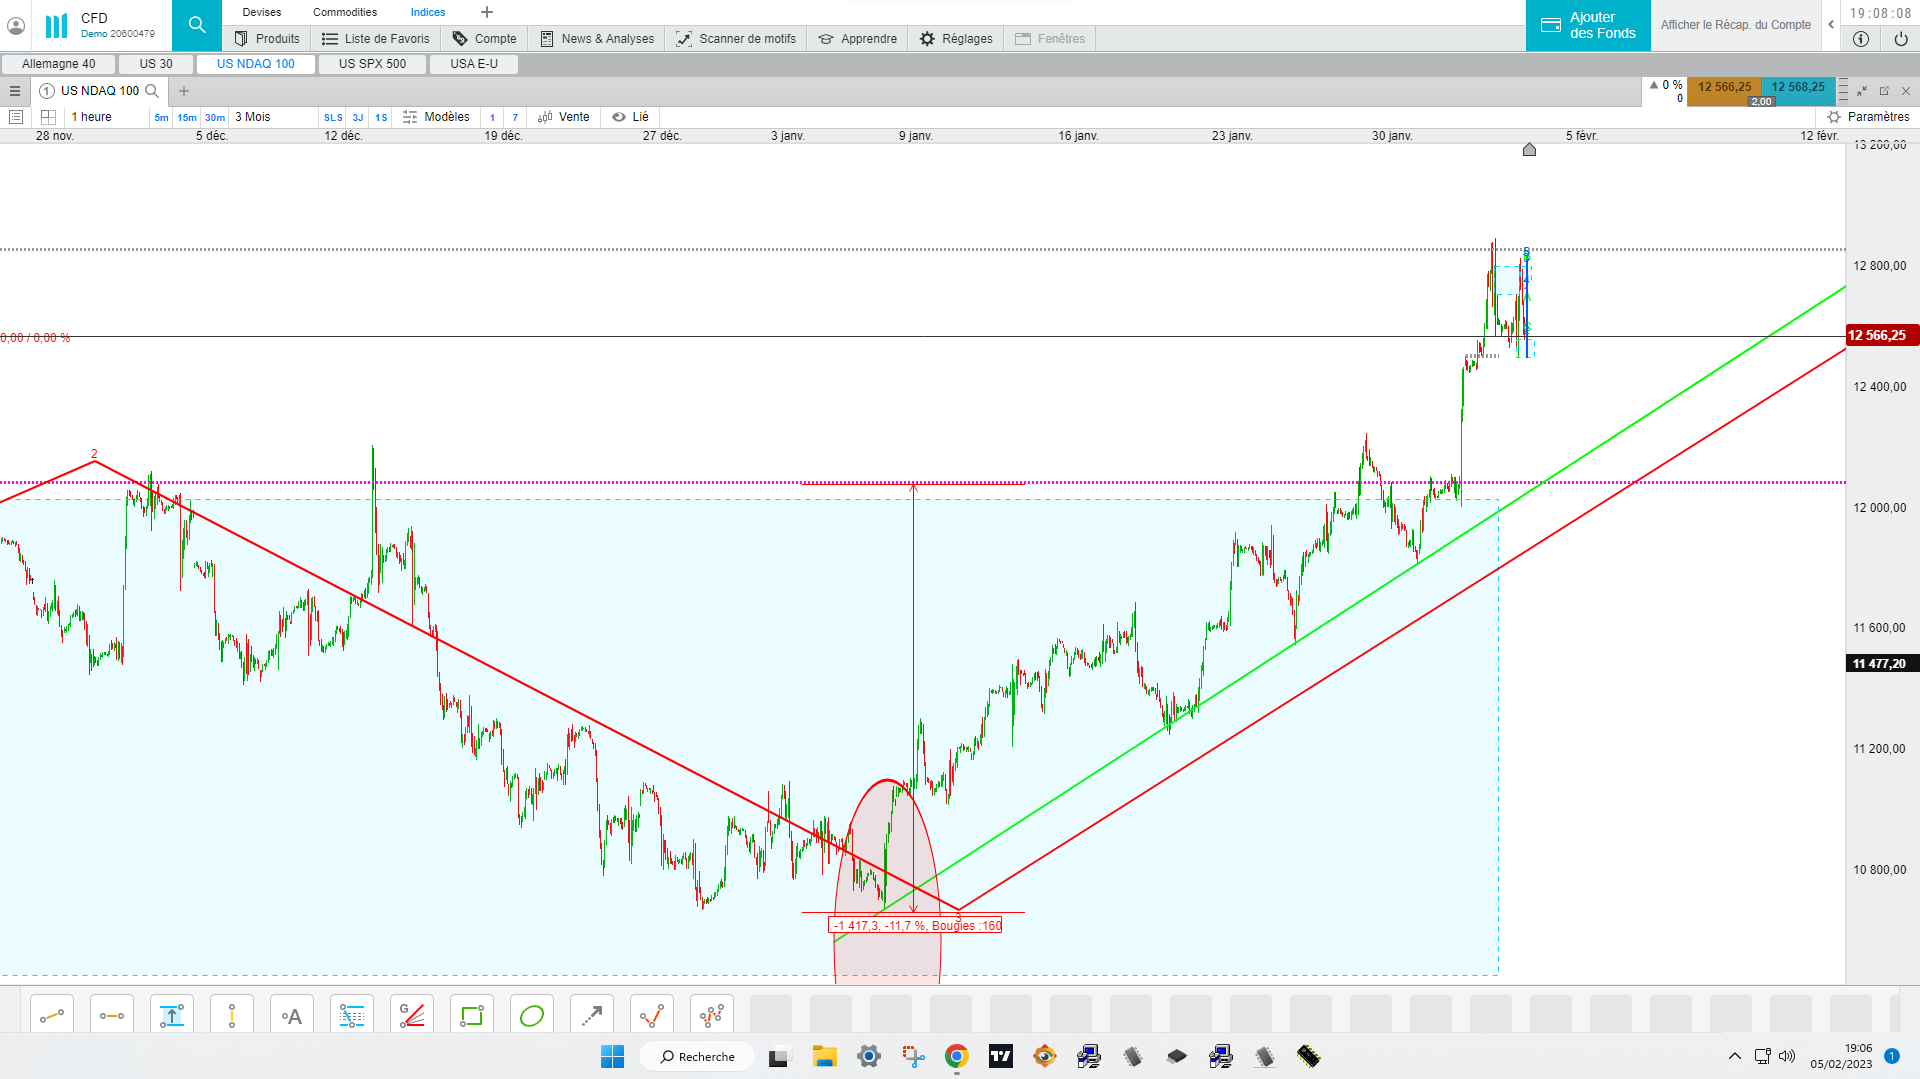The width and height of the screenshot is (1920, 1079).
Task: Select the vertical line drawing tool
Action: click(232, 1016)
